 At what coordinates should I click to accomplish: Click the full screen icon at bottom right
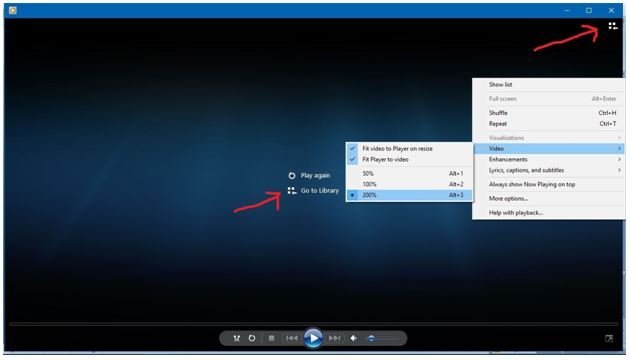tap(609, 338)
